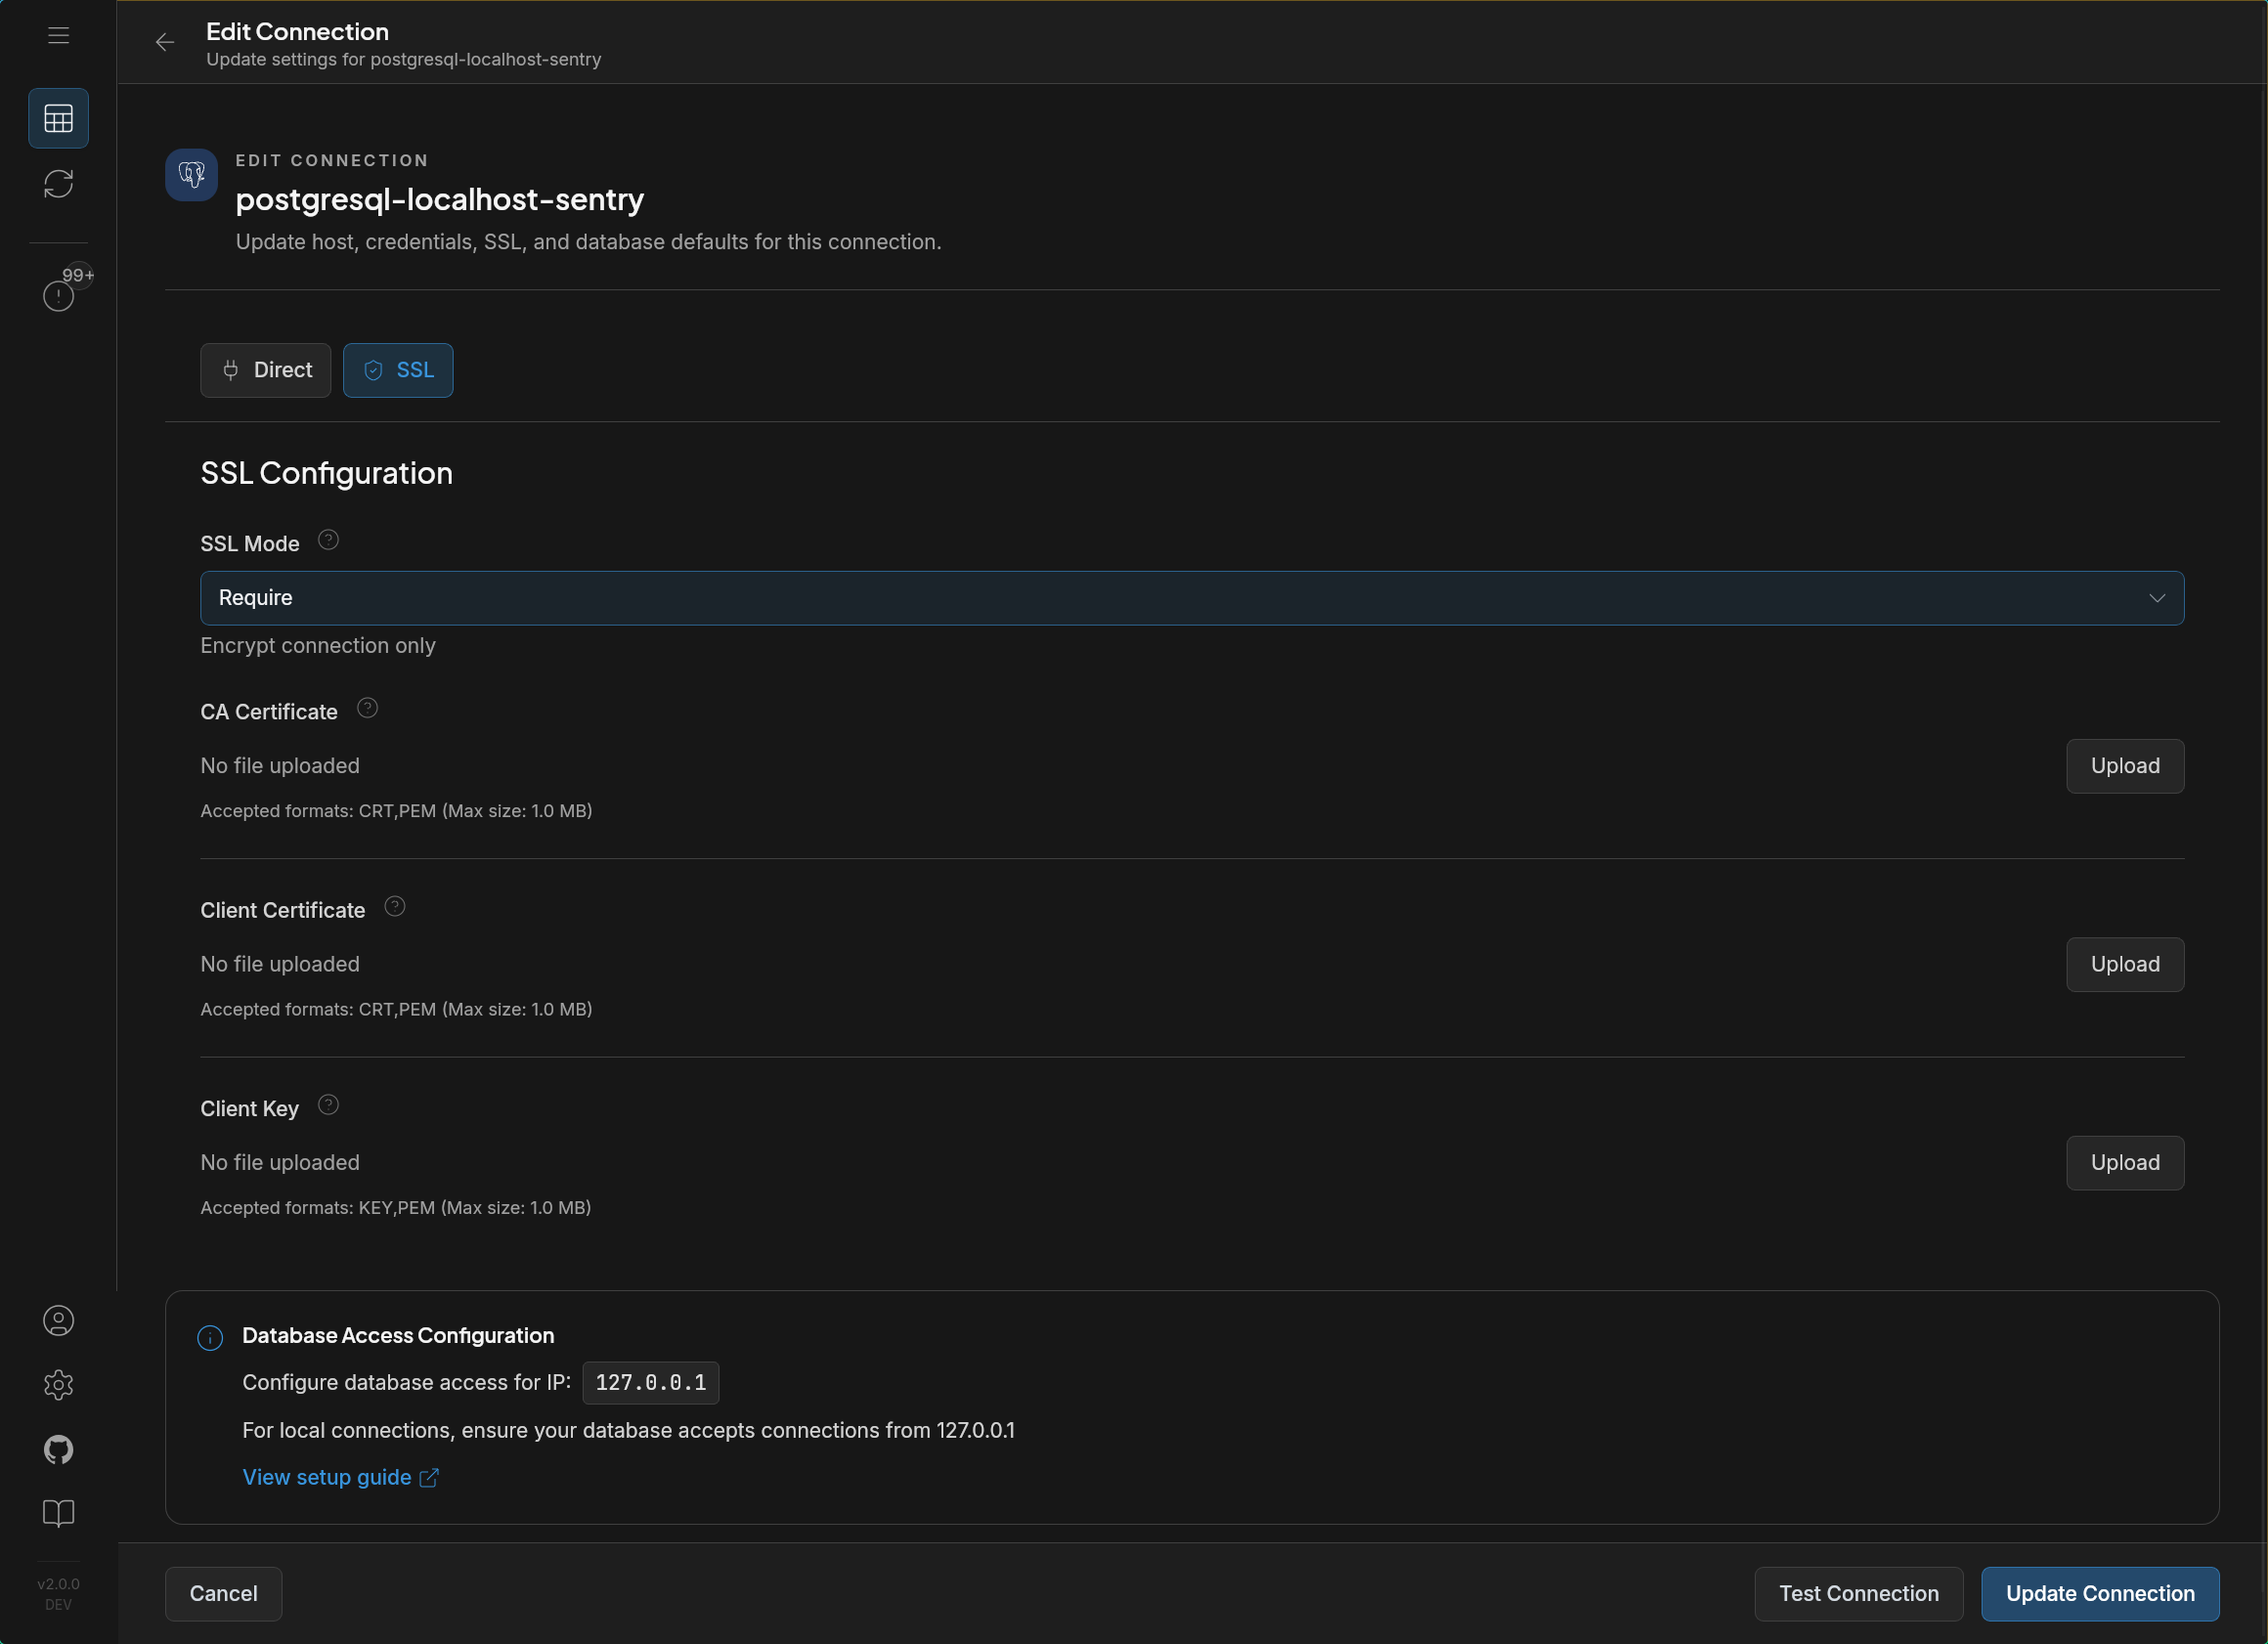Click the help icon next to SSL Mode
The width and height of the screenshot is (2268, 1644).
click(328, 540)
